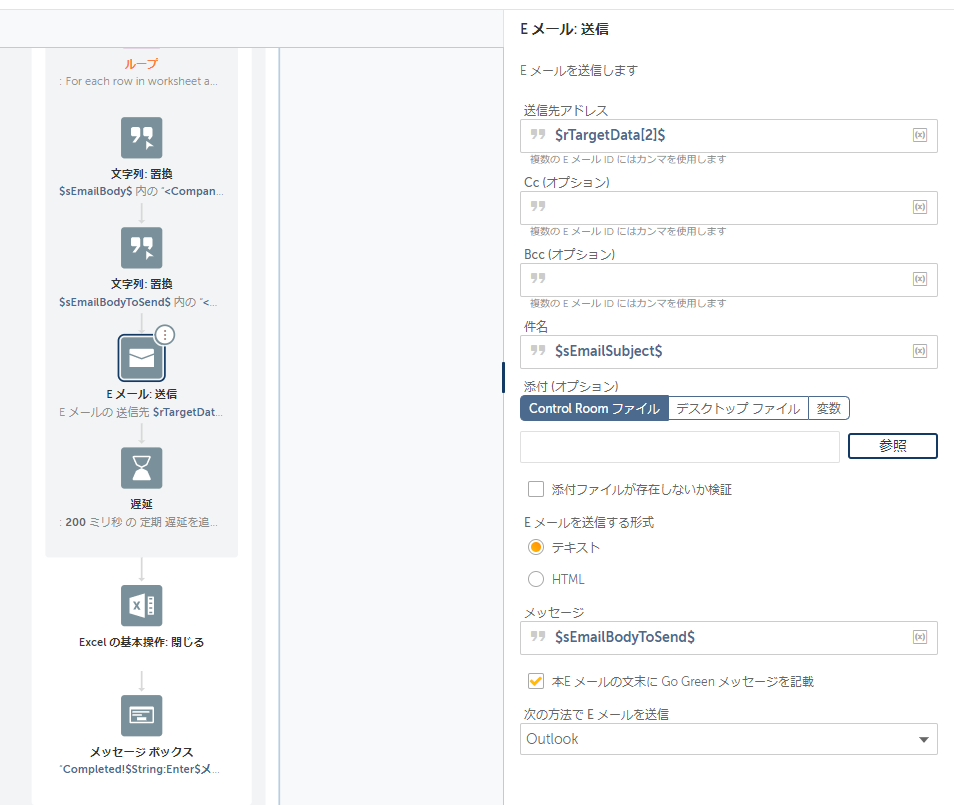
Task: Click the attachment file path input box
Action: (680, 447)
